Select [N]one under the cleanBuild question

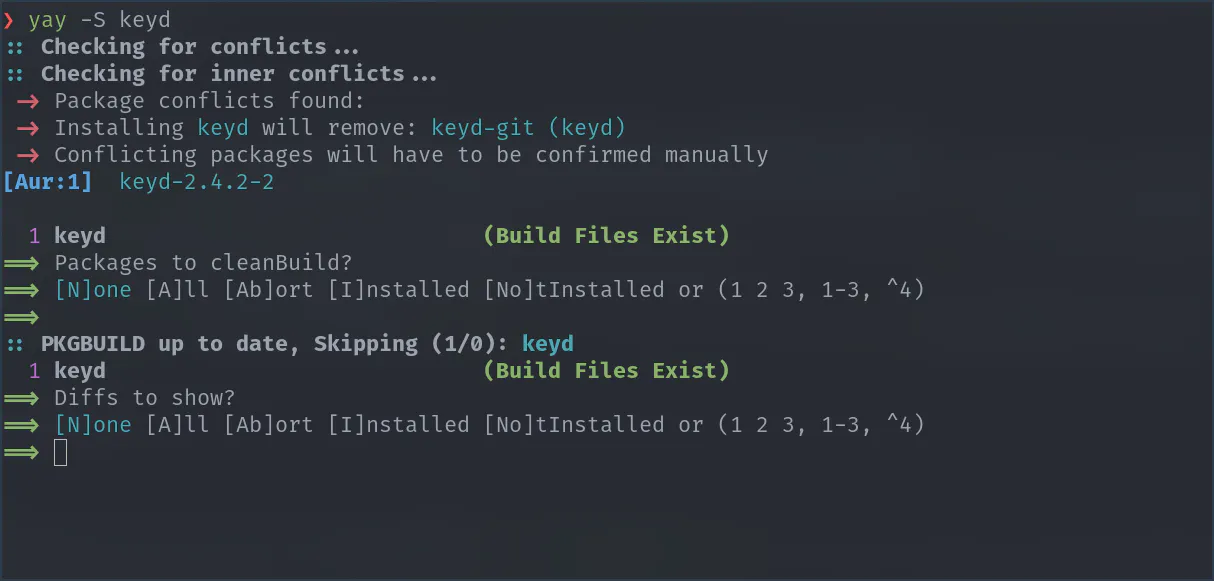tap(93, 290)
